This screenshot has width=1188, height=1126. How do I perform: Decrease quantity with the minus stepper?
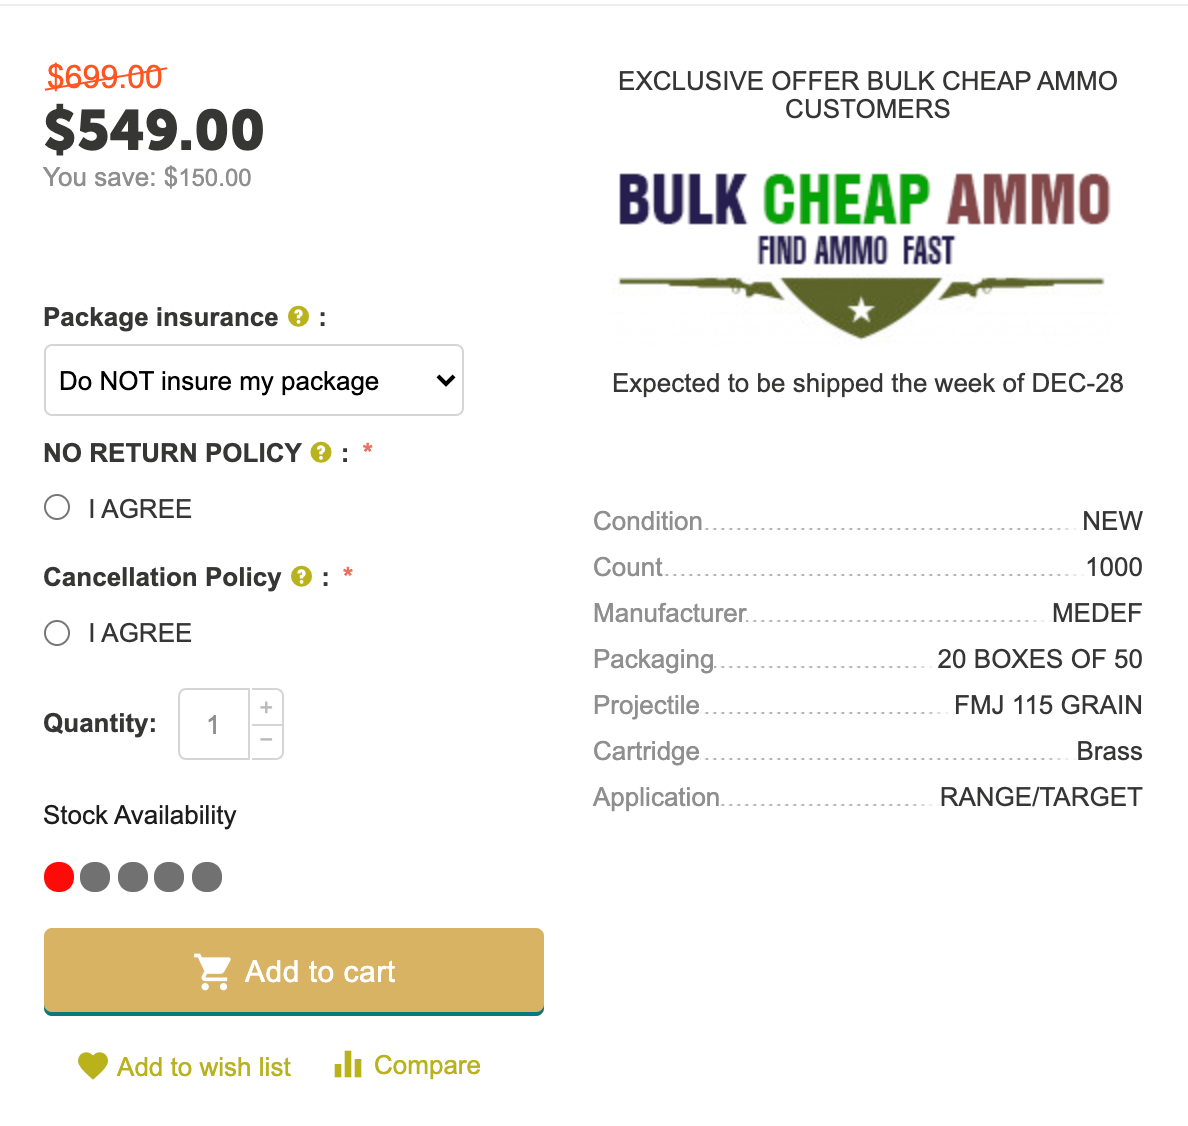click(266, 740)
